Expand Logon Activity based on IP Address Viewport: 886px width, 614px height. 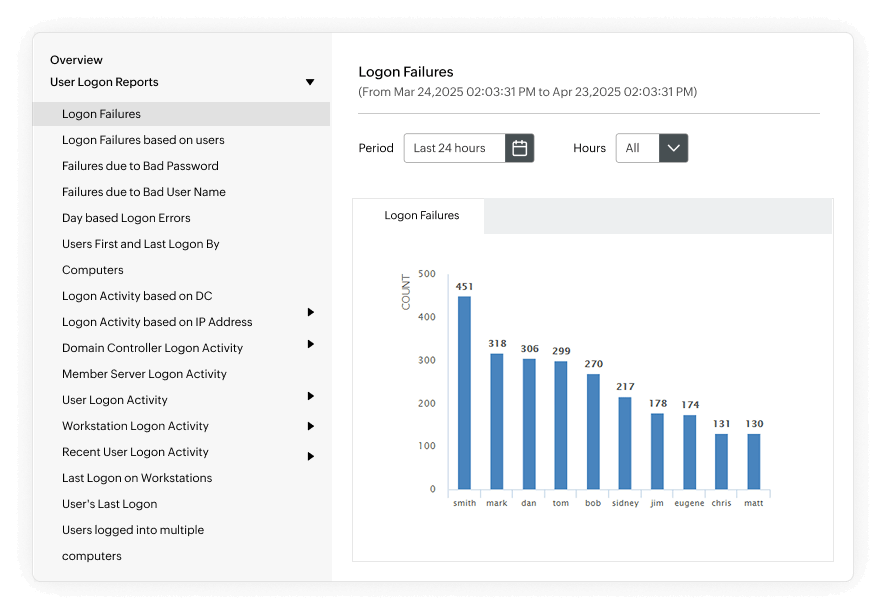310,321
